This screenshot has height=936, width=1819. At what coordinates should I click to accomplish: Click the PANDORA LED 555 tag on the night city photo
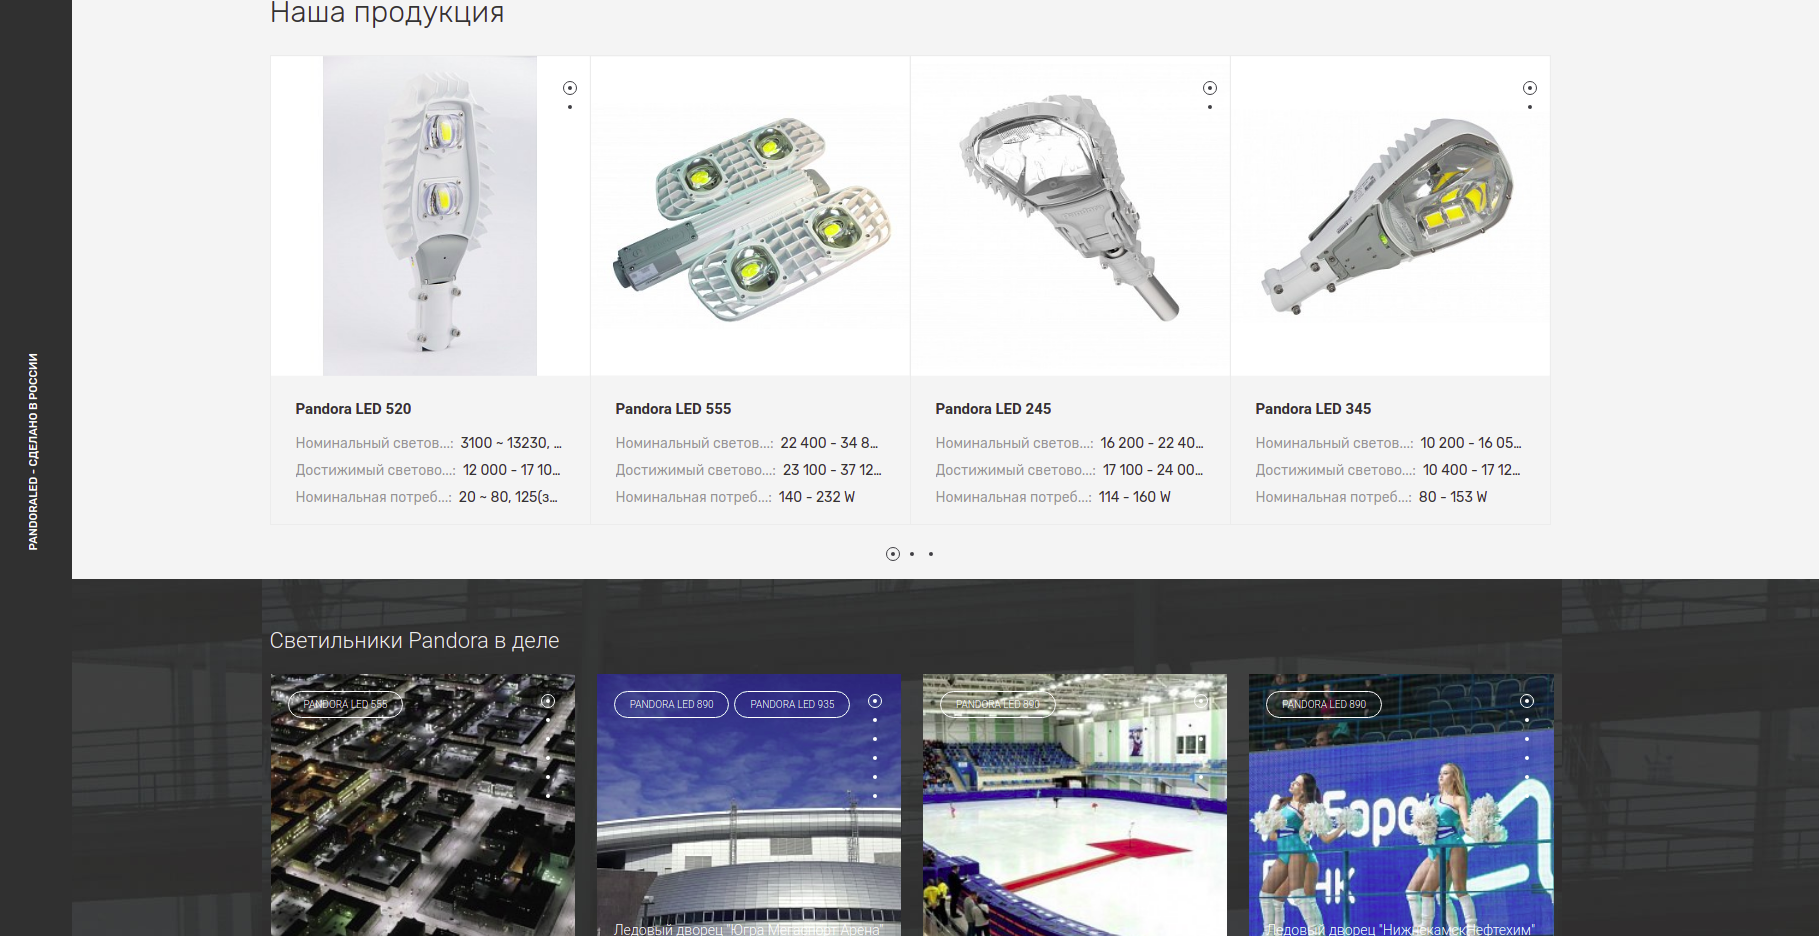345,704
